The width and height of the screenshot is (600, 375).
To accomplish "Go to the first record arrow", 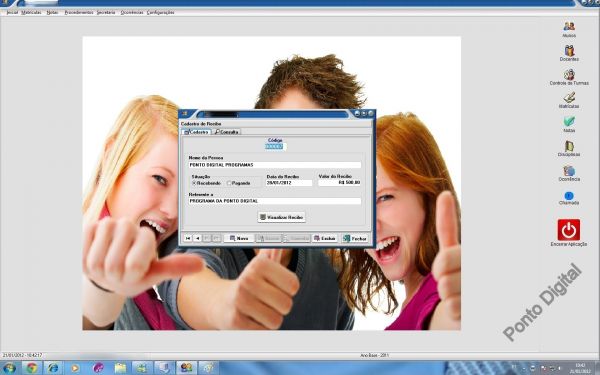I will point(188,238).
